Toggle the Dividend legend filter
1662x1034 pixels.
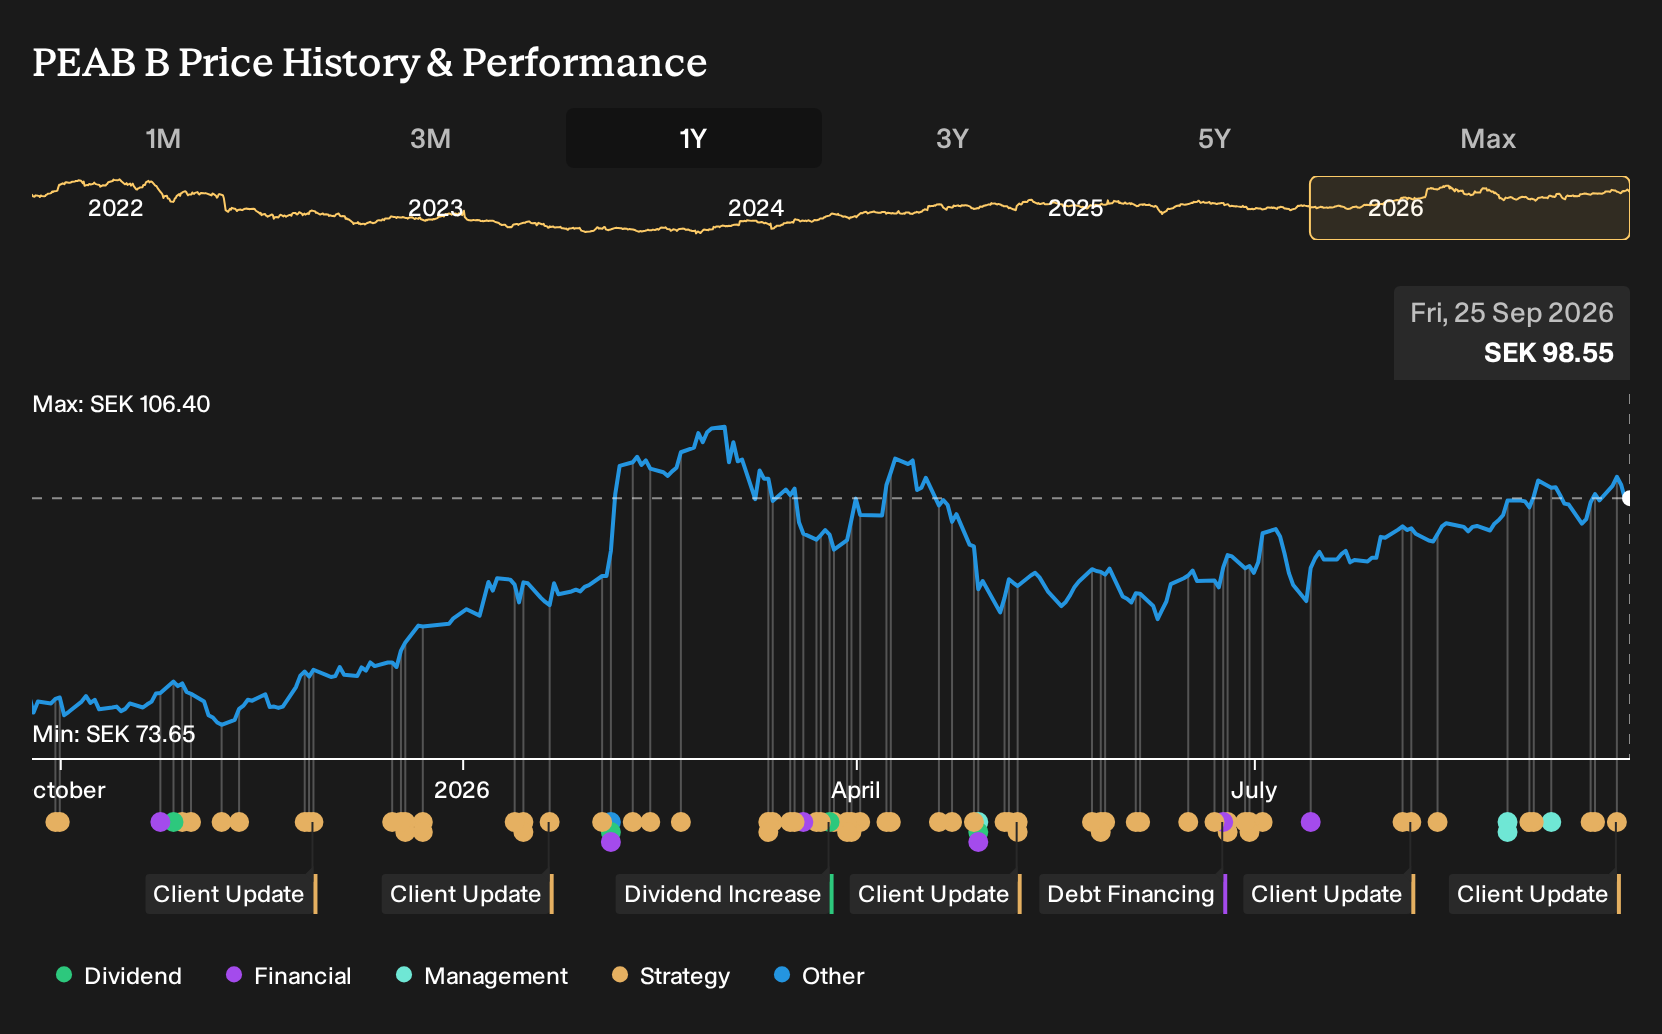point(119,976)
